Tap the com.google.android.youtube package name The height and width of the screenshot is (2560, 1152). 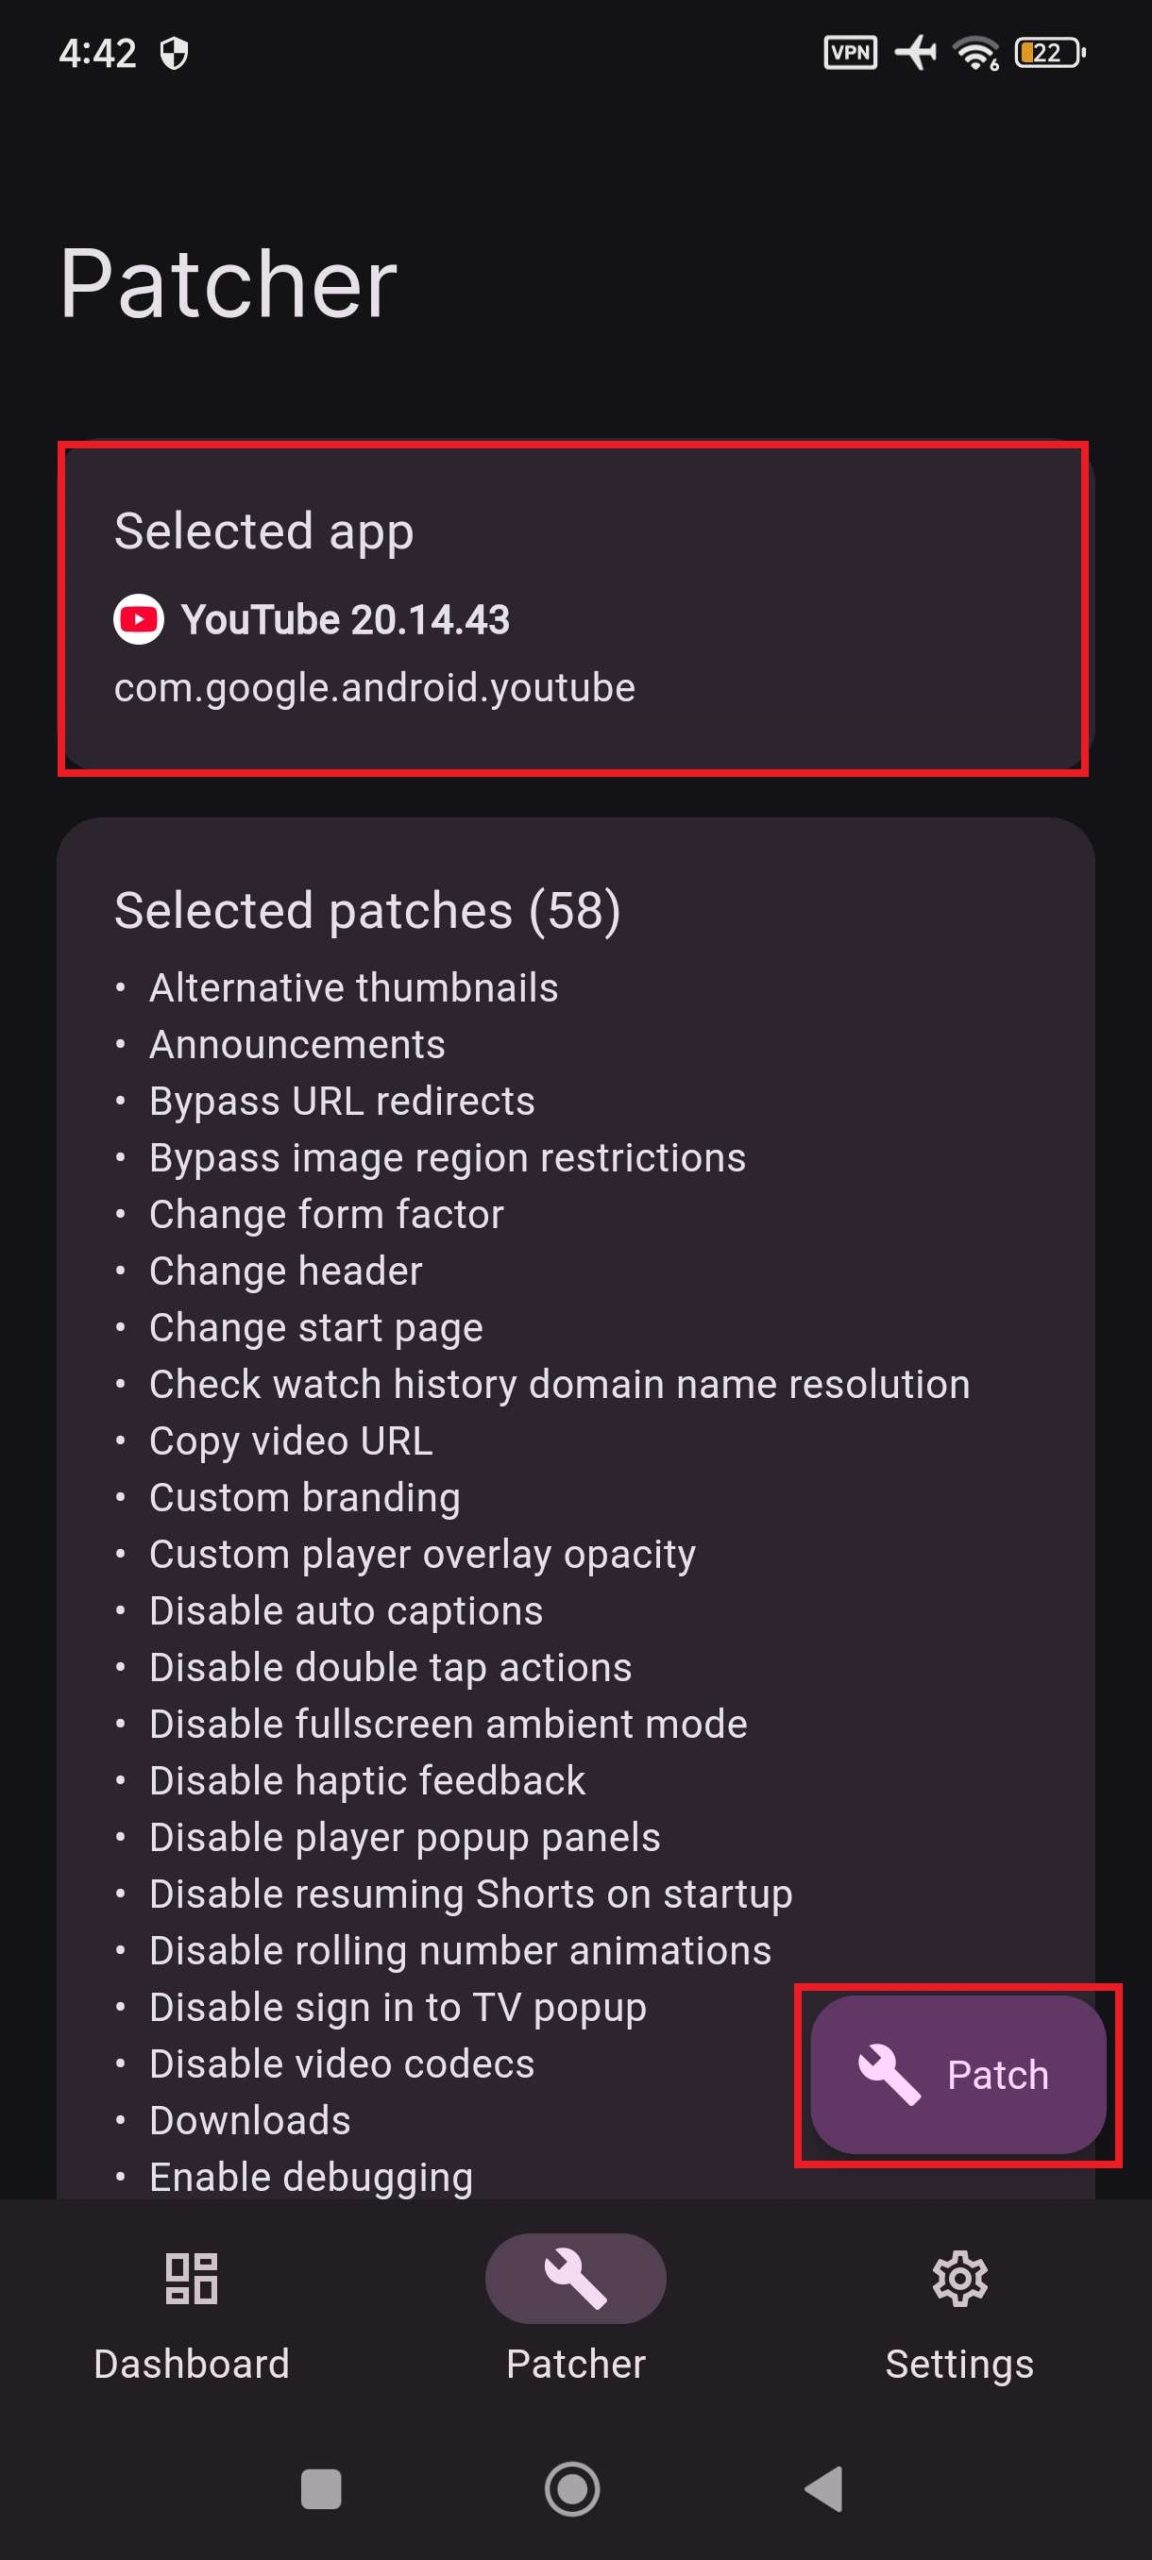[374, 688]
